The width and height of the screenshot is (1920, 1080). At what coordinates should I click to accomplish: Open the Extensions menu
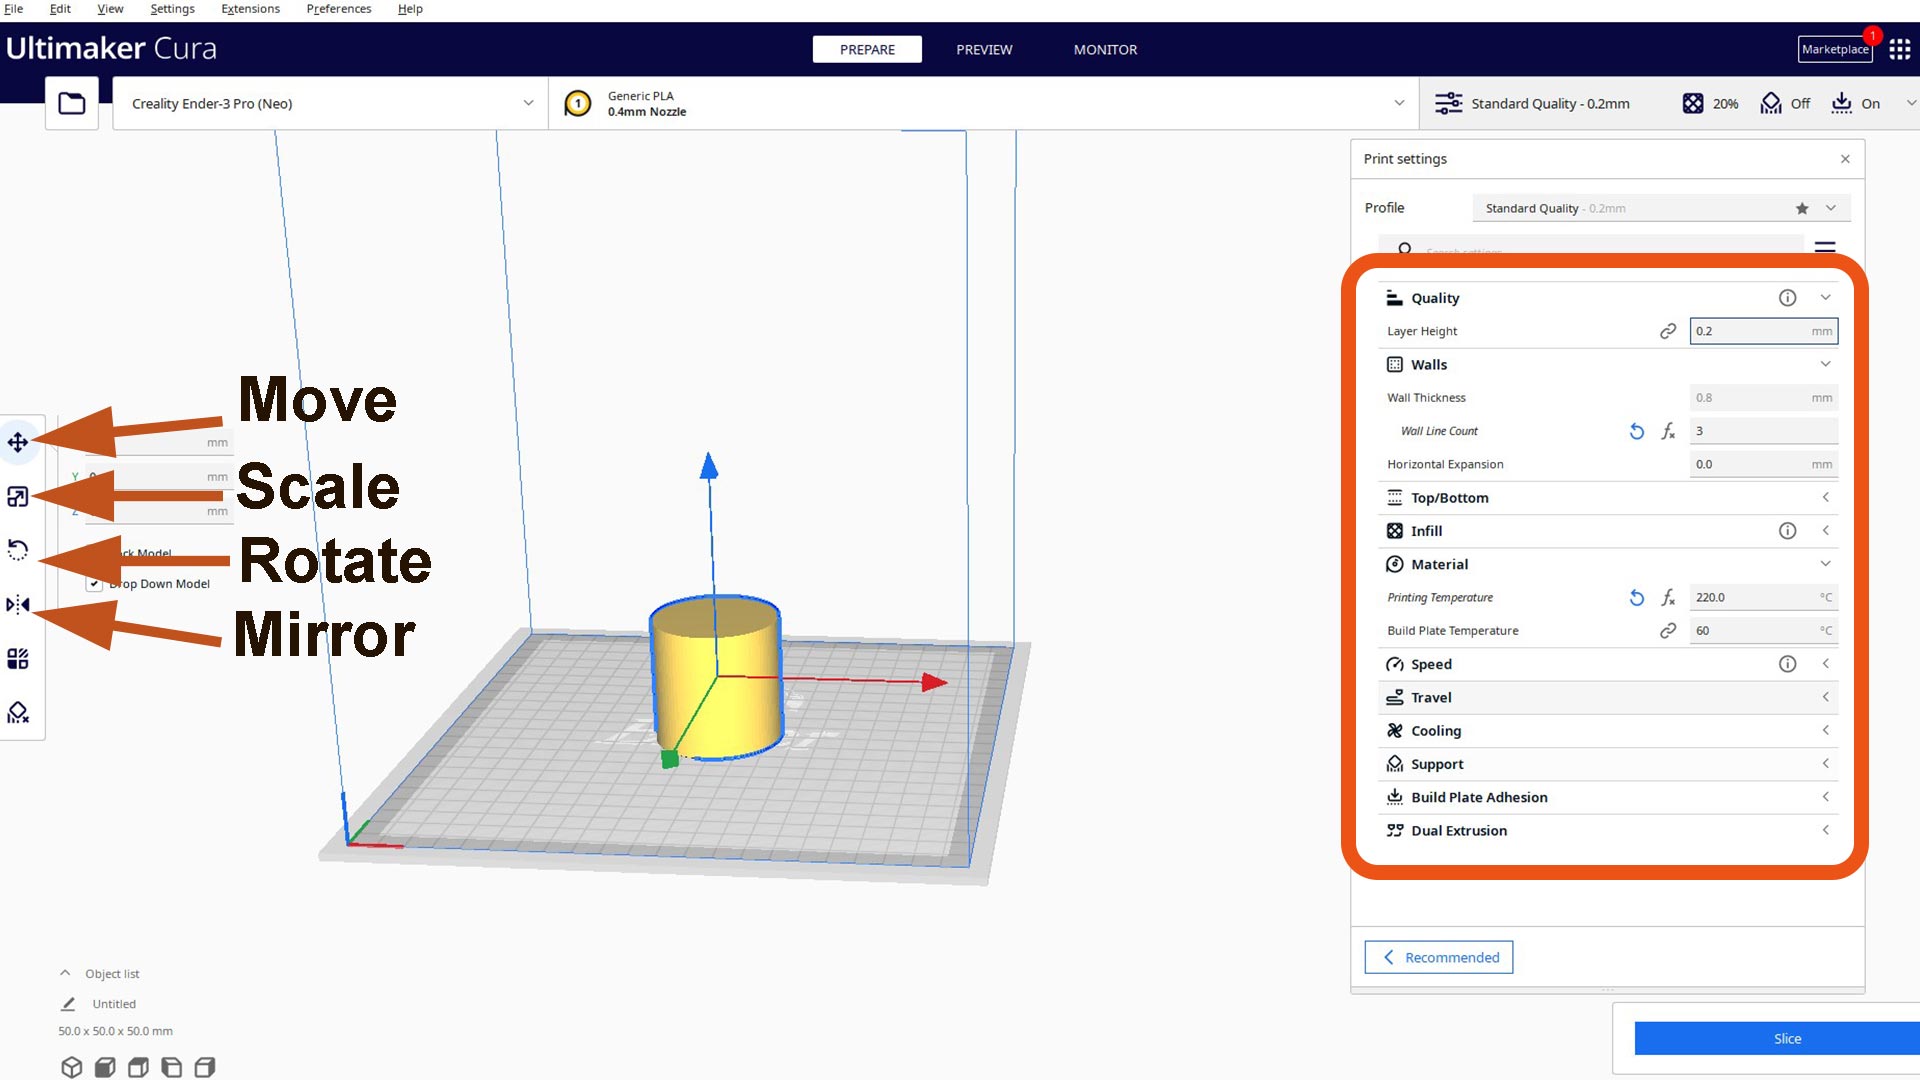250,9
